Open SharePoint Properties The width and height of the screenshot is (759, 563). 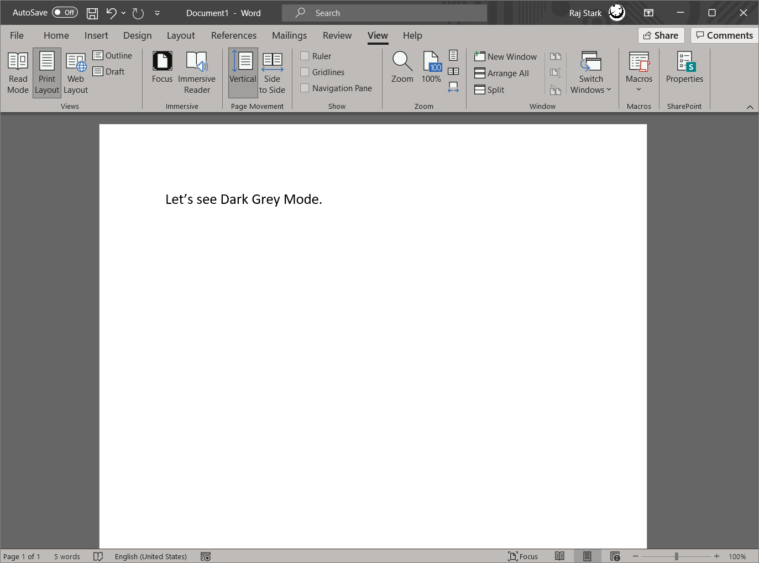684,68
